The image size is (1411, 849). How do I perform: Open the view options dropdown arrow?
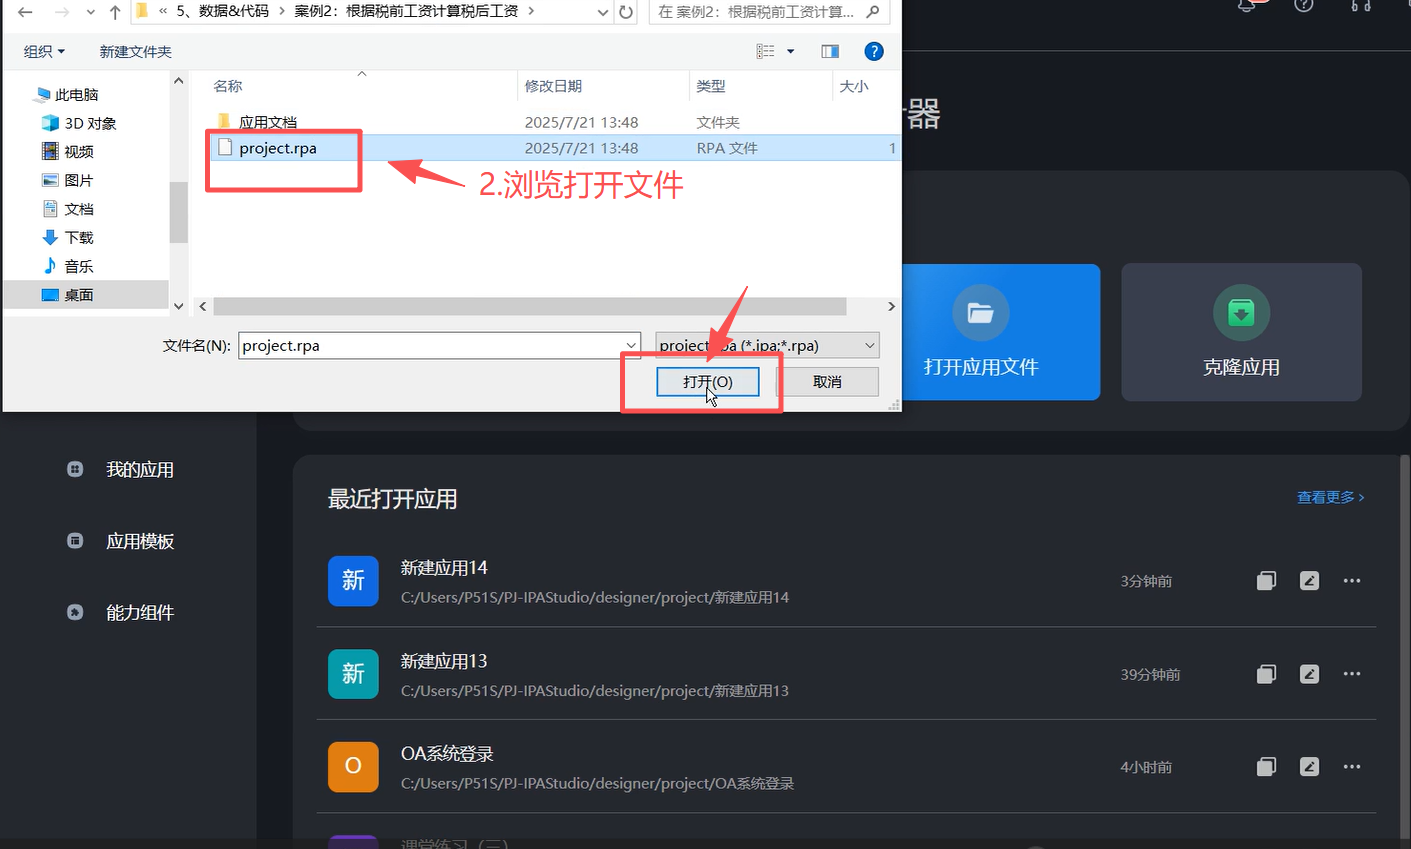791,51
